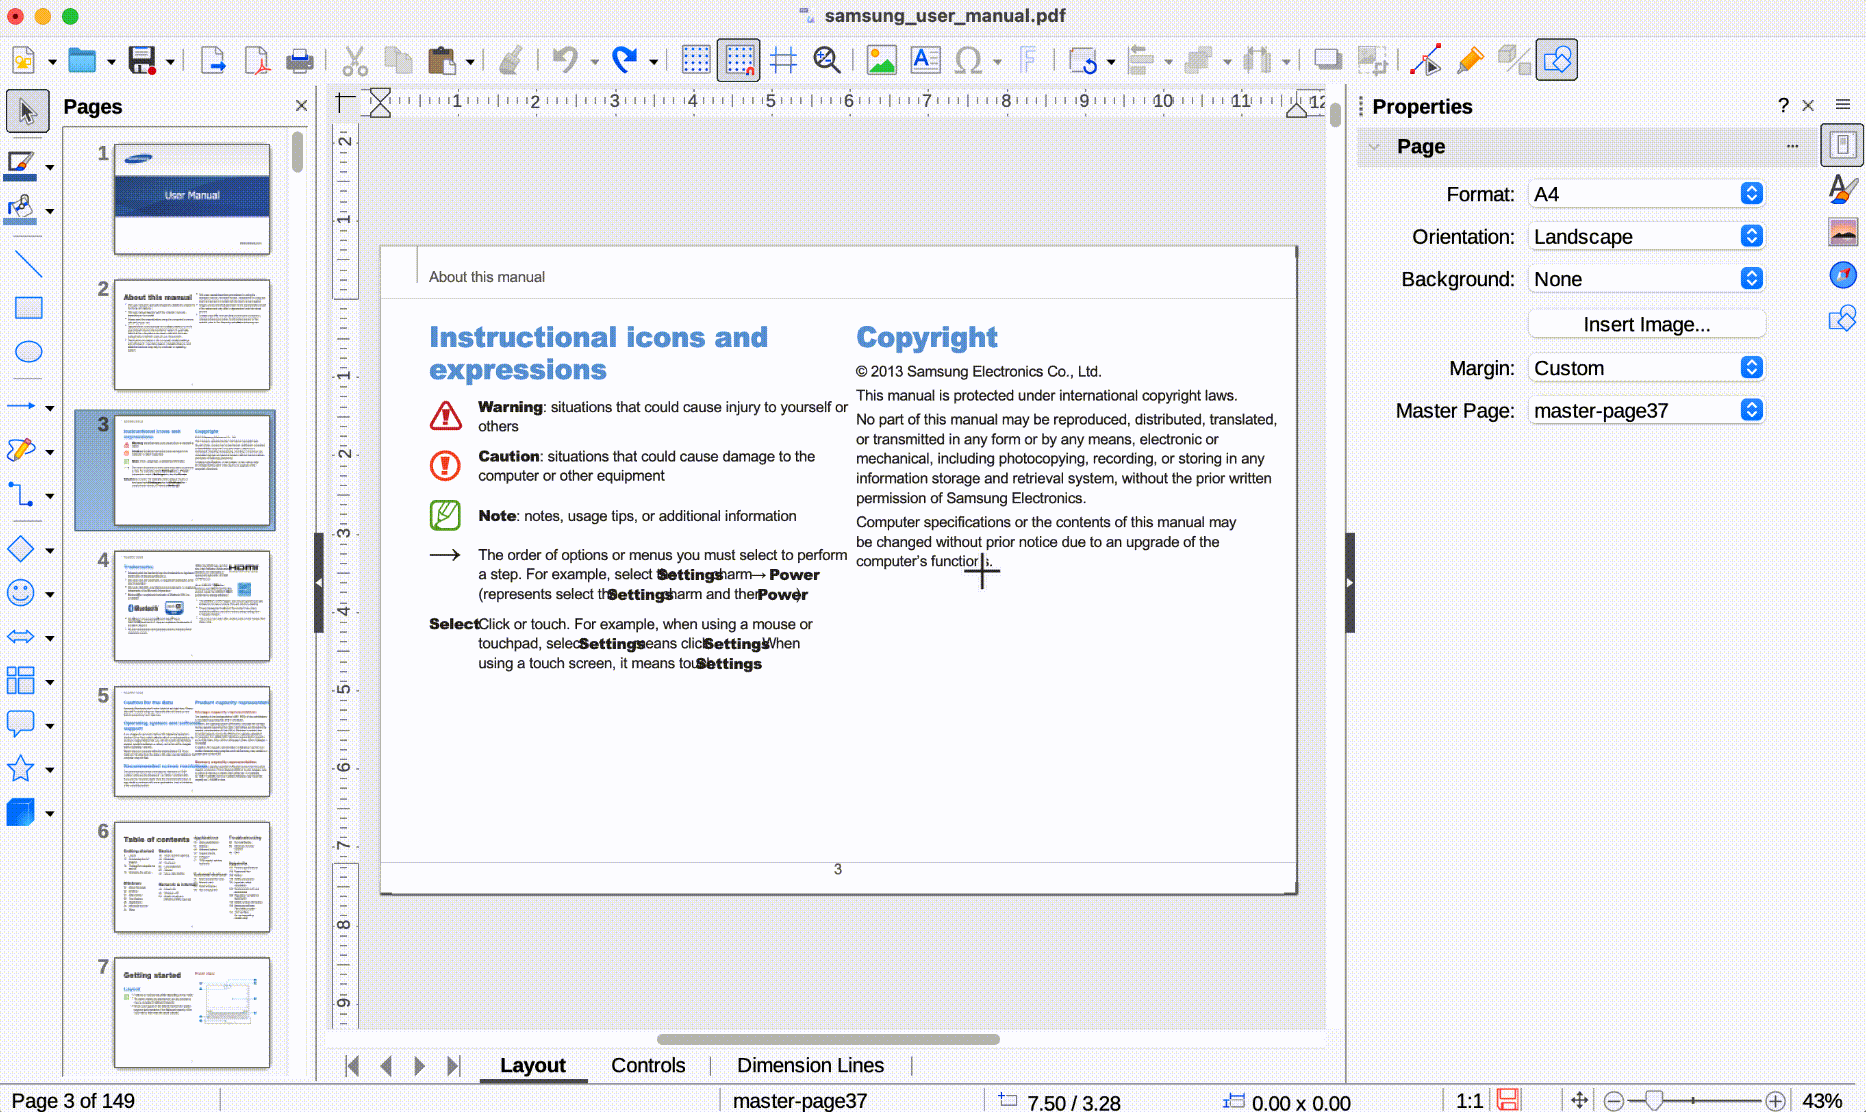Open the New document dropdown arrow
This screenshot has width=1866, height=1112.
click(x=52, y=62)
